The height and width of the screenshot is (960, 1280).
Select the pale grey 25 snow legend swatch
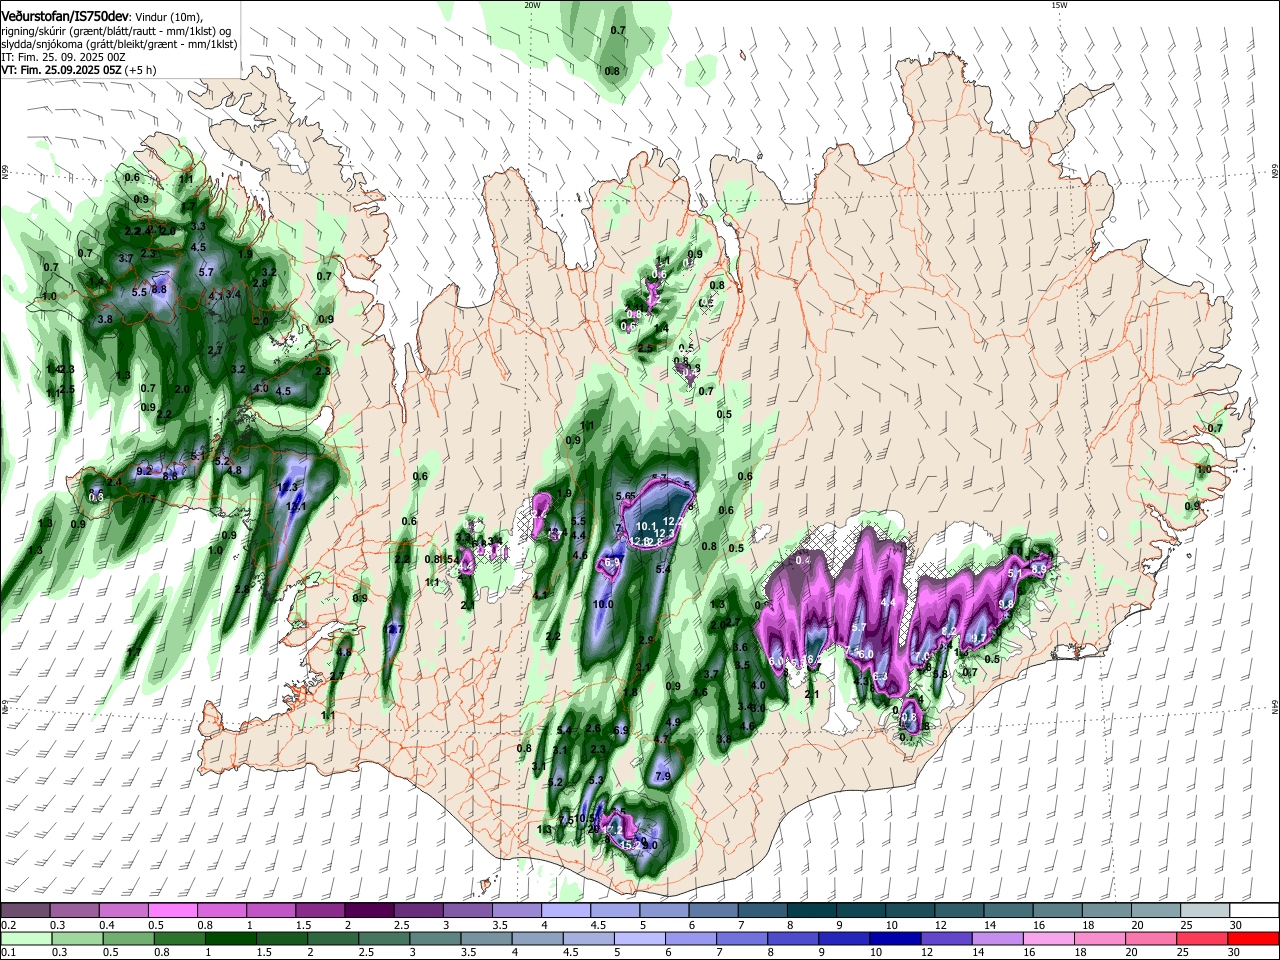click(1205, 911)
